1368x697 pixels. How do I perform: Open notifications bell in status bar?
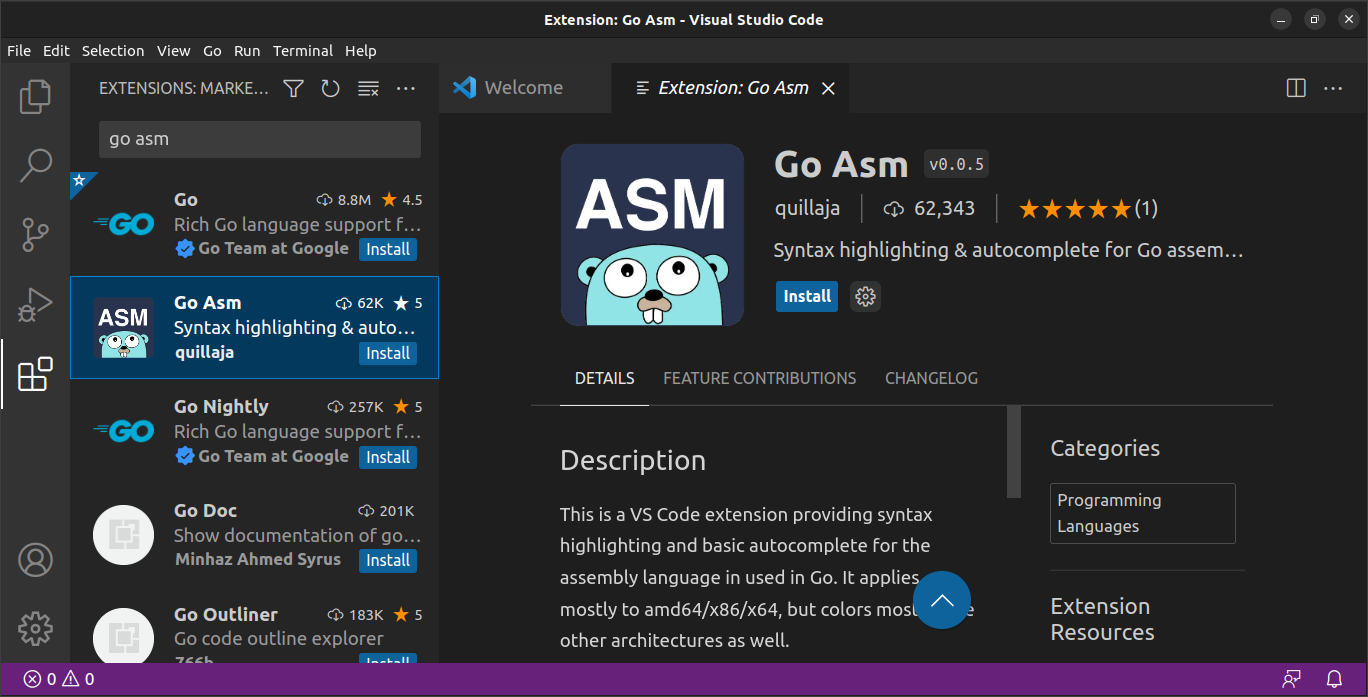1334,680
